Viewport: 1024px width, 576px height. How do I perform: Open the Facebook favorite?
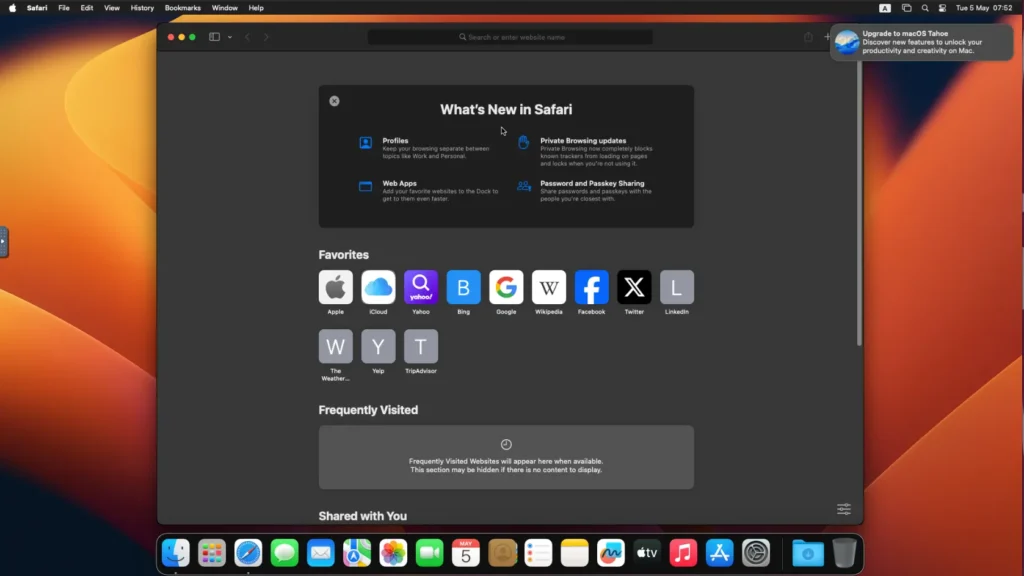tap(591, 287)
